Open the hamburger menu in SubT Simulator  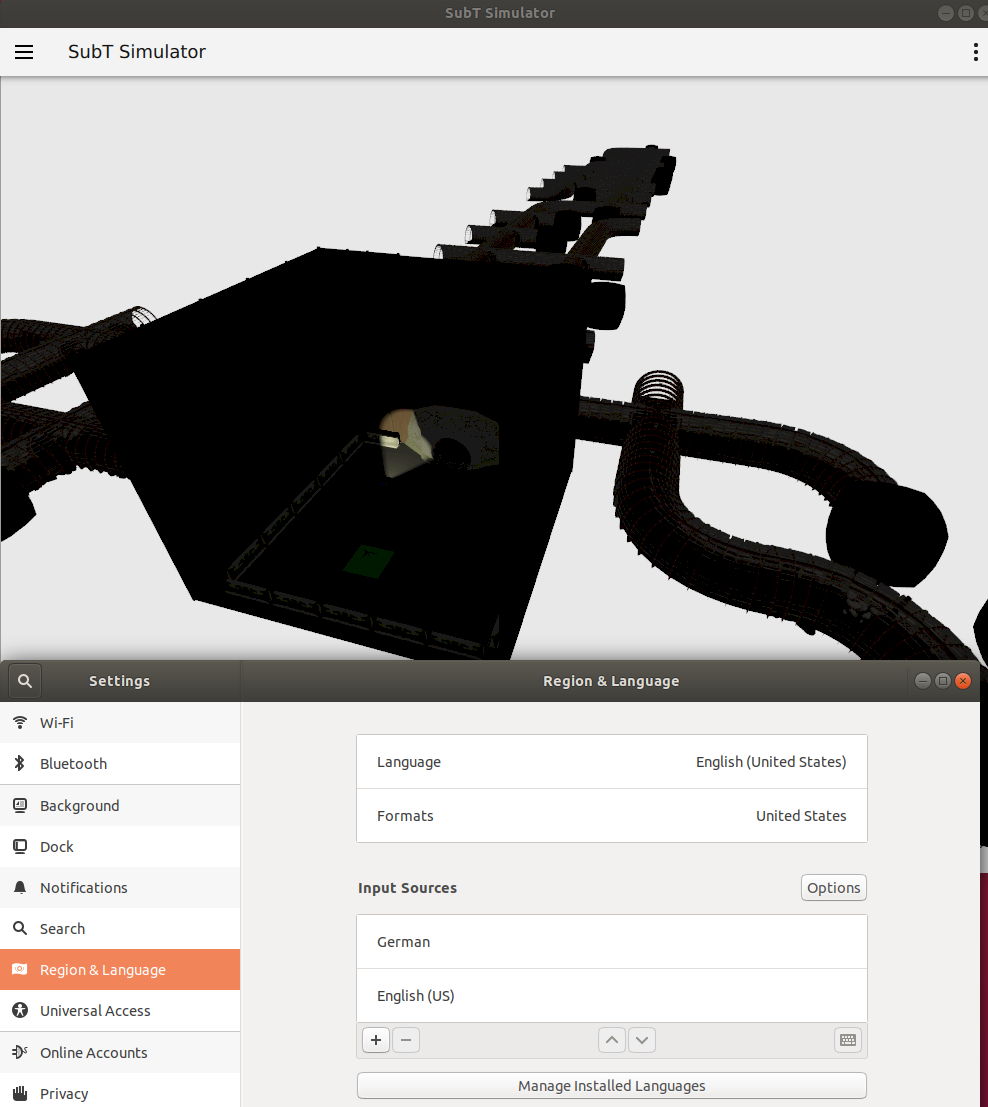point(24,52)
